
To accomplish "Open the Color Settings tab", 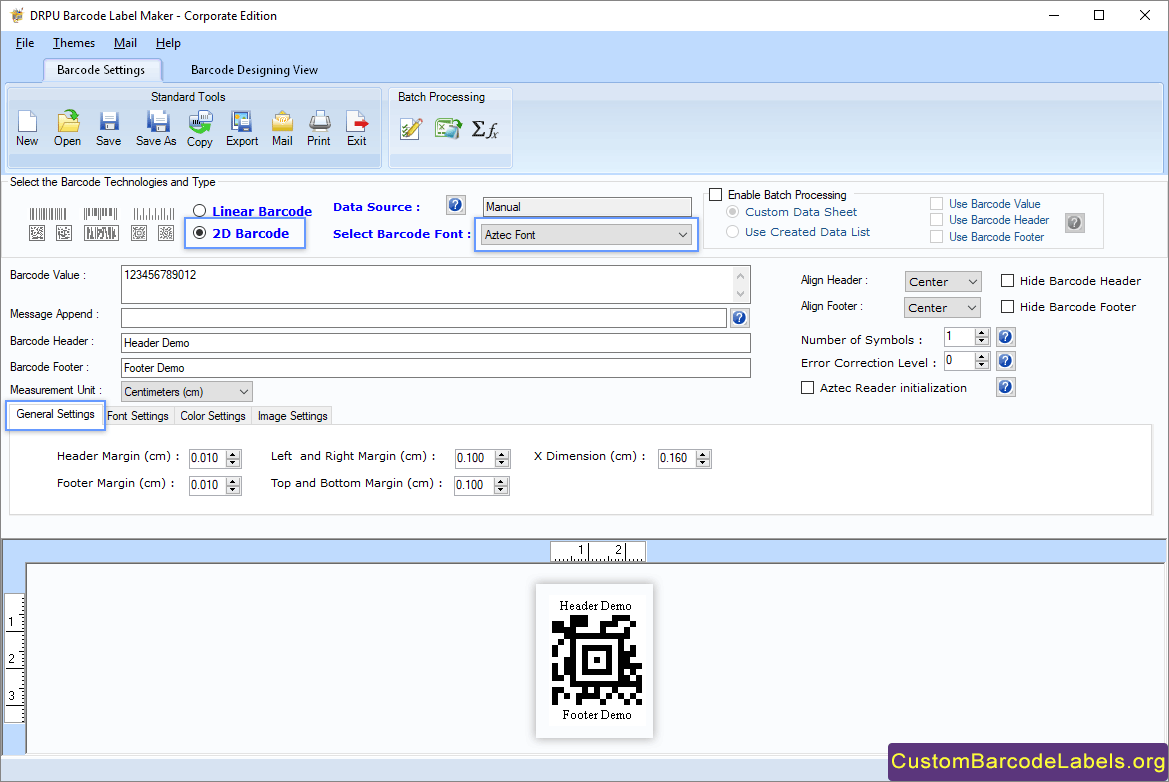I will coord(213,416).
